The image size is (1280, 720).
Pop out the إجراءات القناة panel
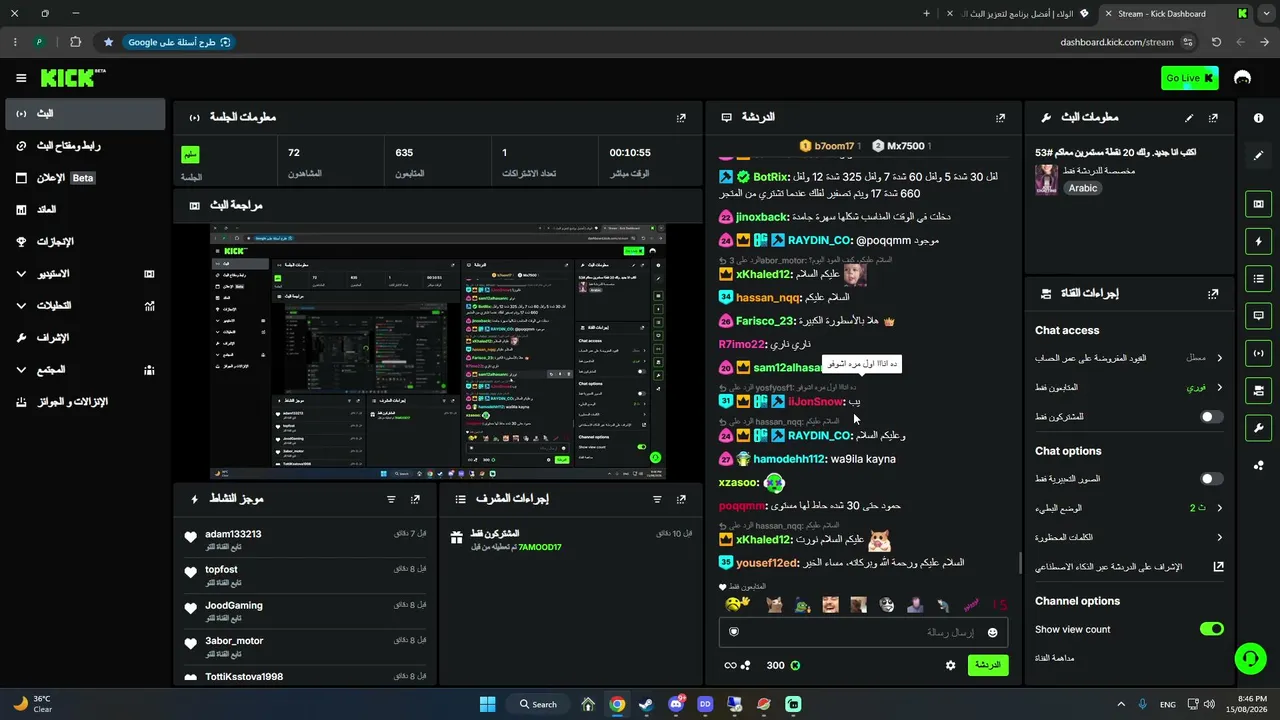point(1213,294)
